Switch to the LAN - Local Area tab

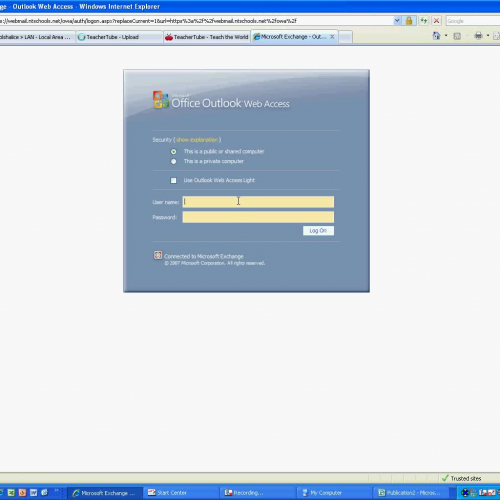point(37,37)
